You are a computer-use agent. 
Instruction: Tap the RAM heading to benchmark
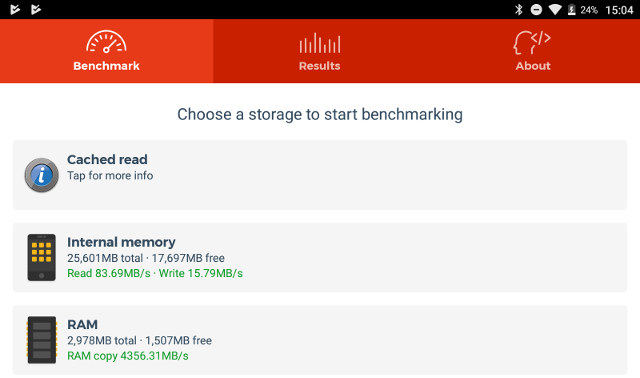82,325
